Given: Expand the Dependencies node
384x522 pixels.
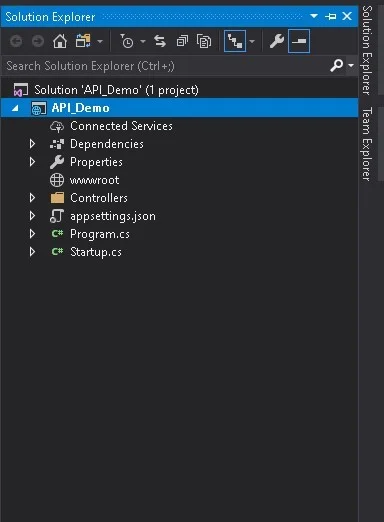Looking at the screenshot, I should coord(32,144).
